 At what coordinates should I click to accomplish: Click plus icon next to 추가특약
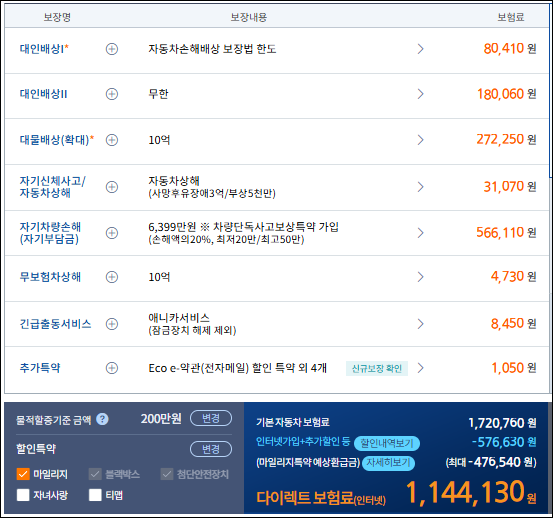coord(112,368)
